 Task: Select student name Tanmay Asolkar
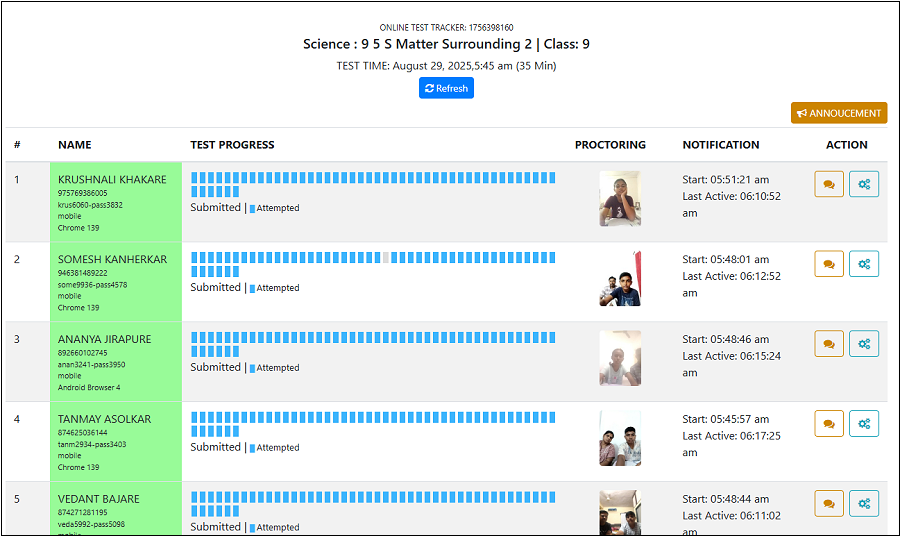click(x=104, y=419)
